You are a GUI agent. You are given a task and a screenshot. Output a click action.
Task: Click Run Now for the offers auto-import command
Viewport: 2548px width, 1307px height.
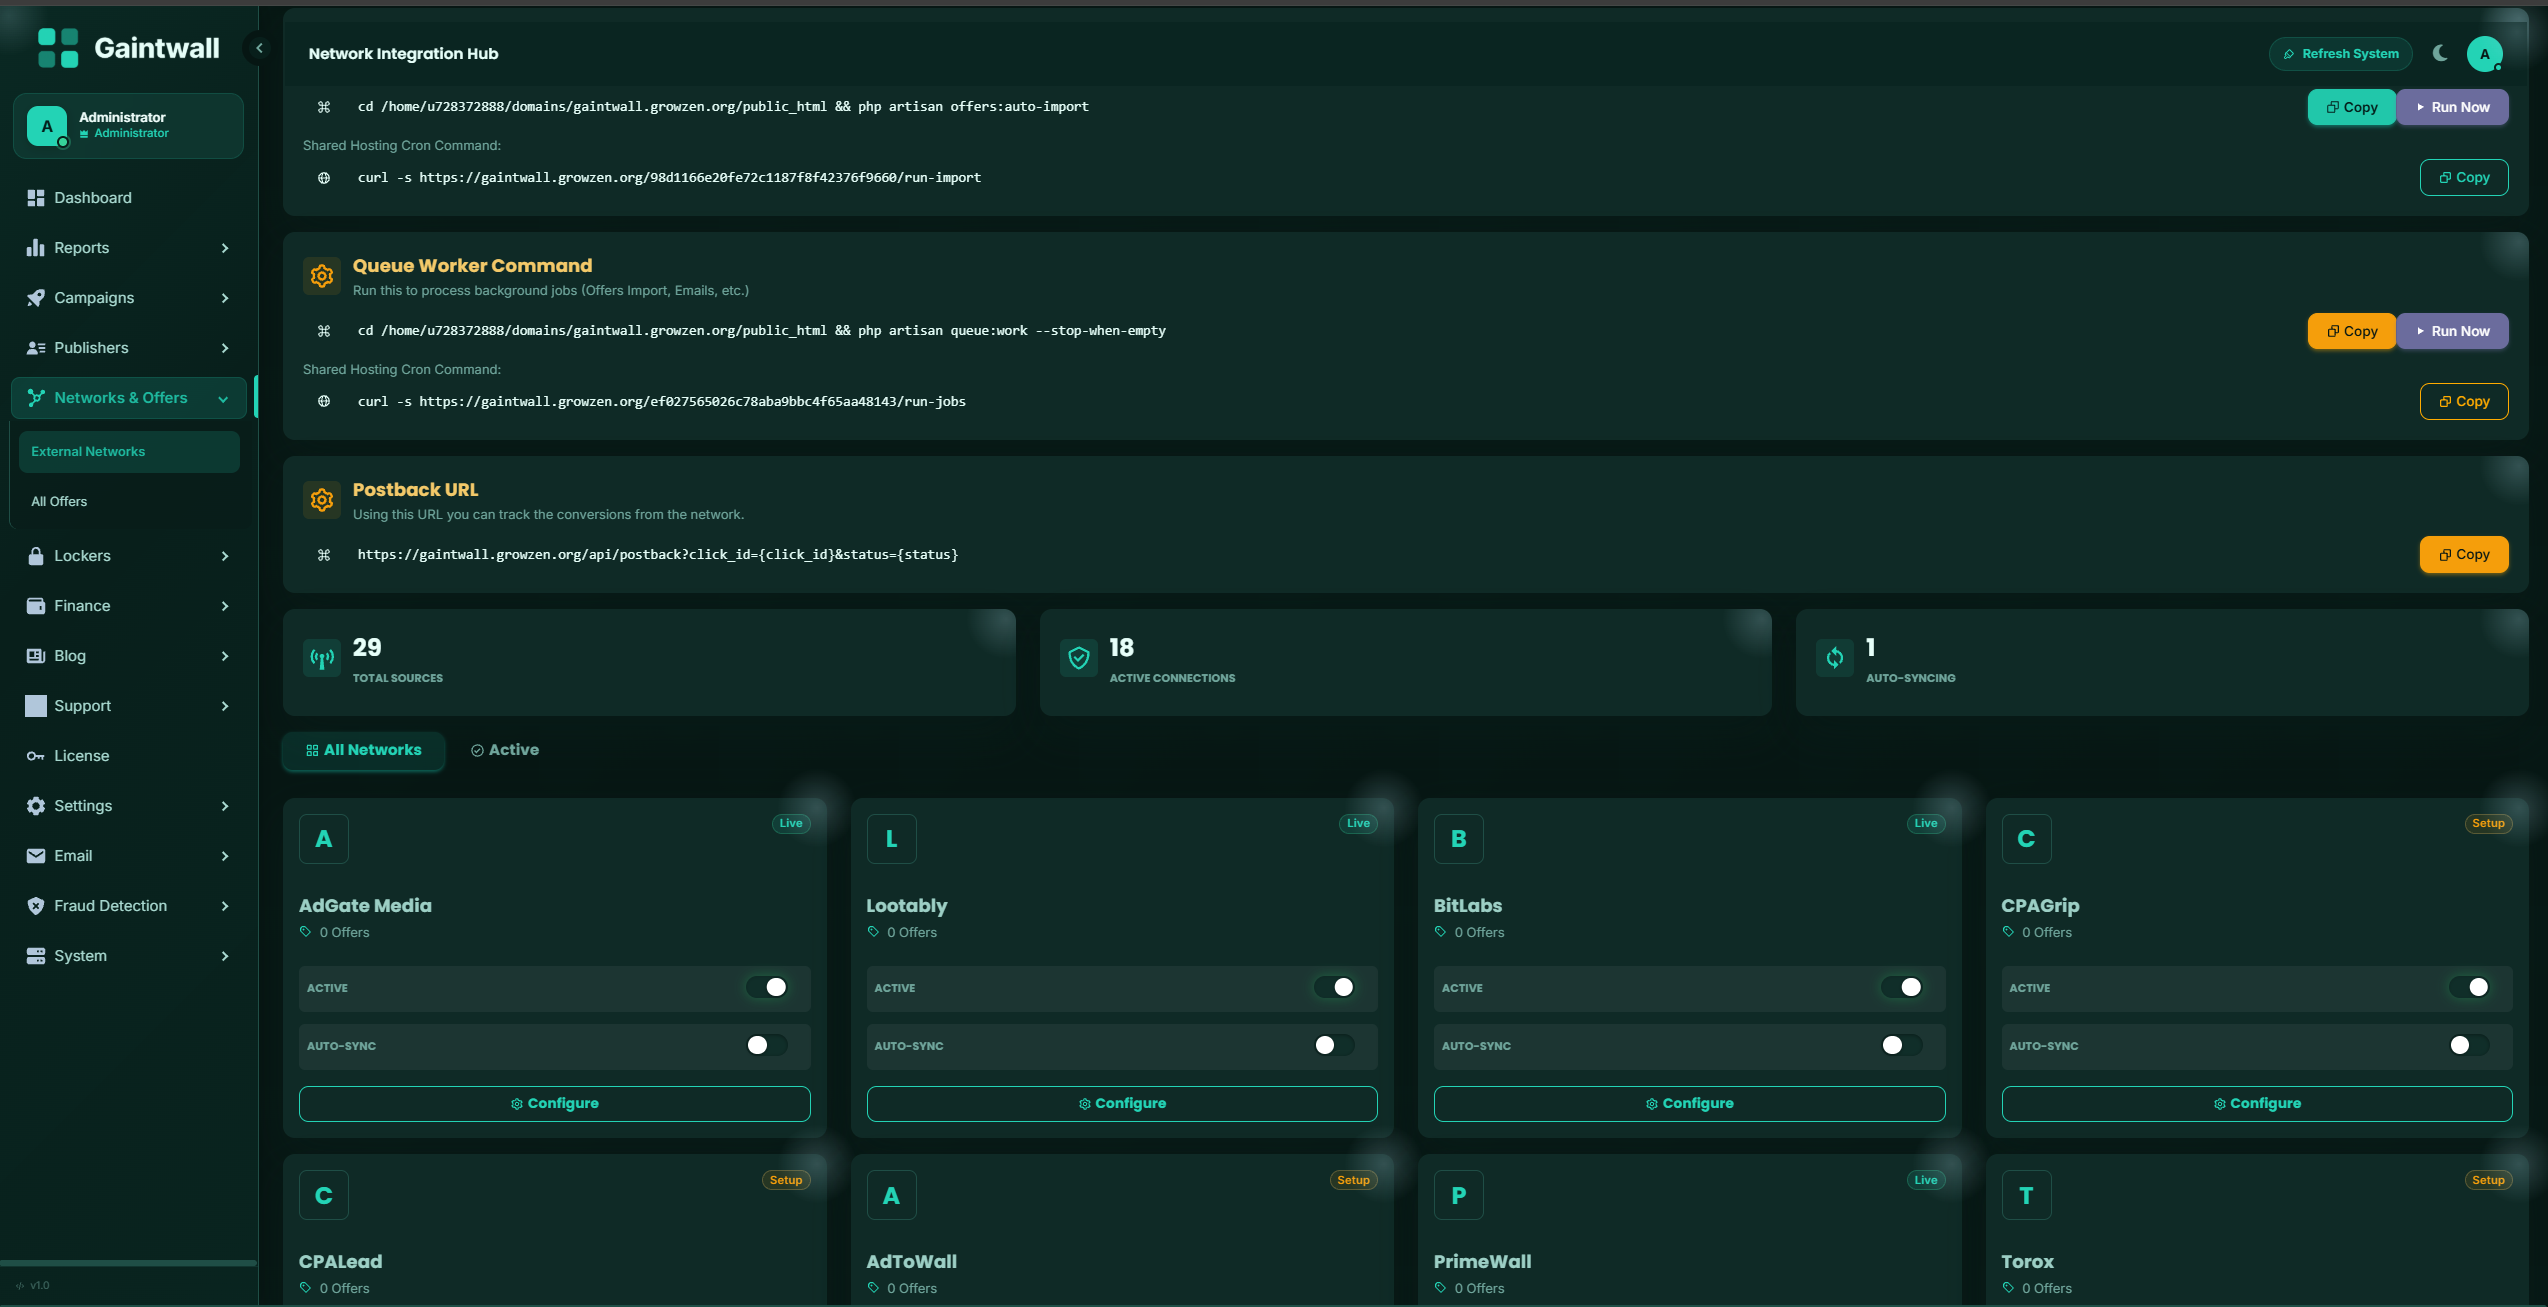point(2453,106)
